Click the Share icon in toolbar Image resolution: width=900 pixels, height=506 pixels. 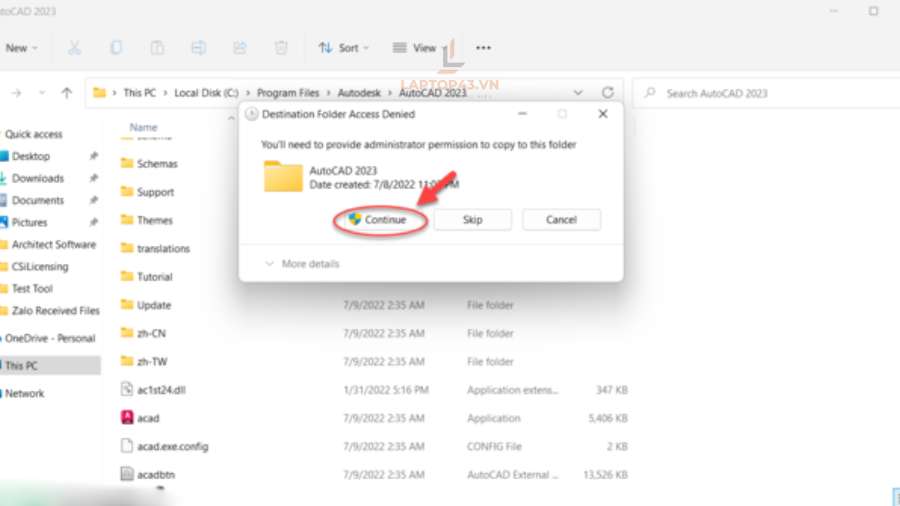pos(240,48)
